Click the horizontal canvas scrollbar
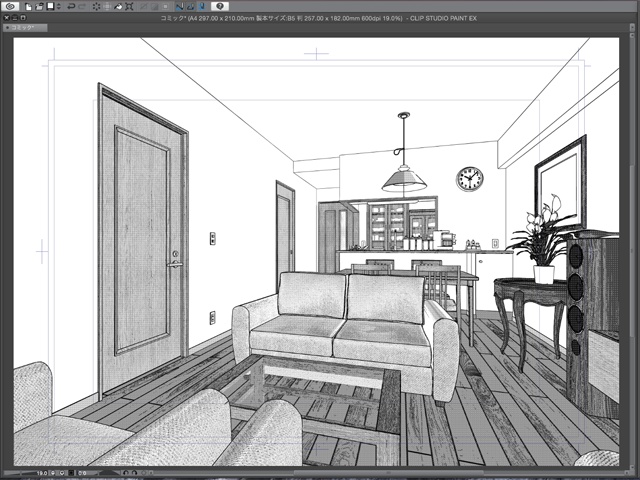640x480 pixels. point(388,473)
